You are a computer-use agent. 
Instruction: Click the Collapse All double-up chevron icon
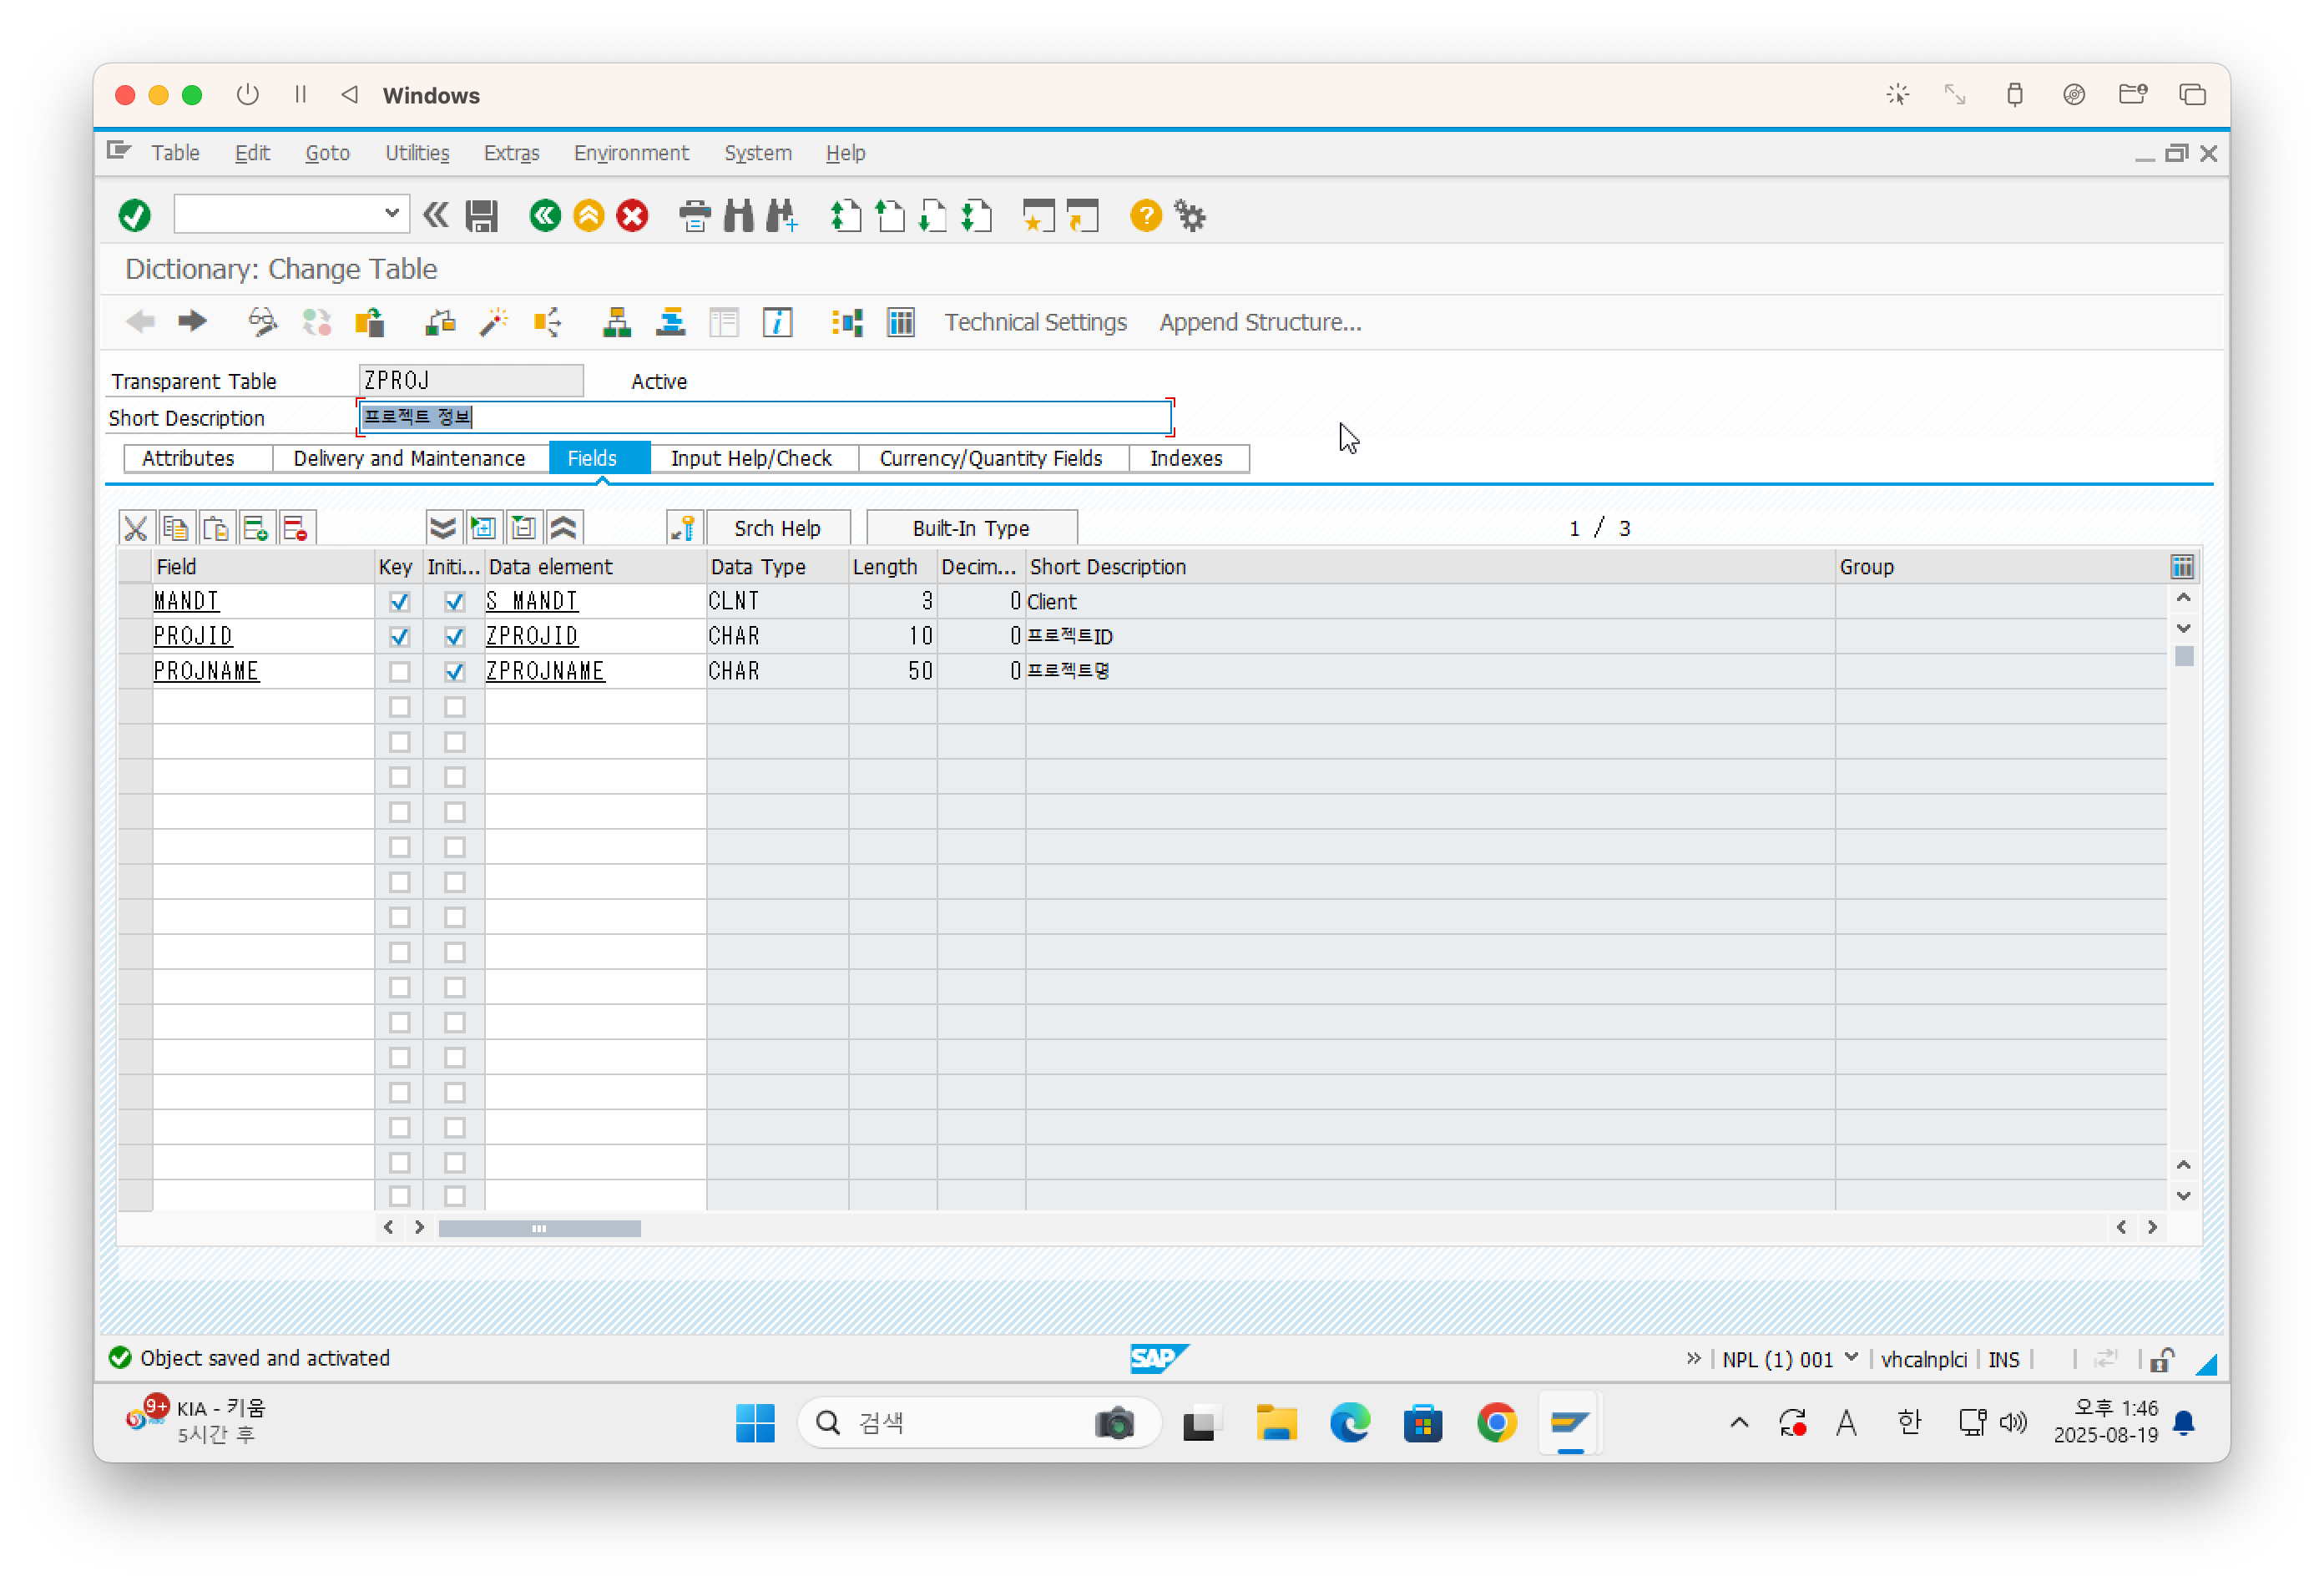[564, 528]
